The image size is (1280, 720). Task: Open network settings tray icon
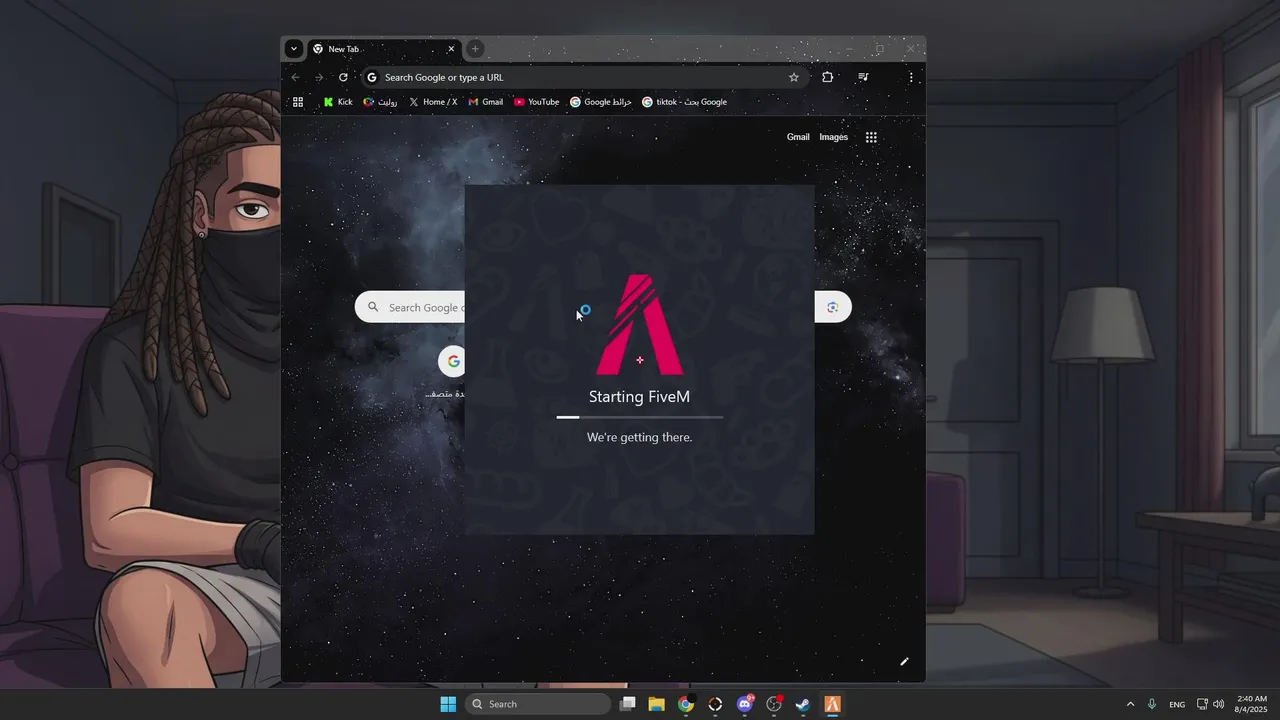(x=1202, y=704)
